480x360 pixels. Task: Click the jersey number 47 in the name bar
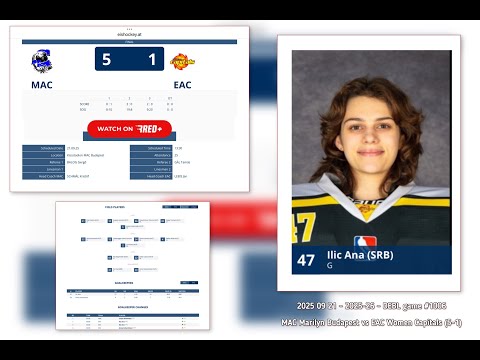[x=306, y=260]
